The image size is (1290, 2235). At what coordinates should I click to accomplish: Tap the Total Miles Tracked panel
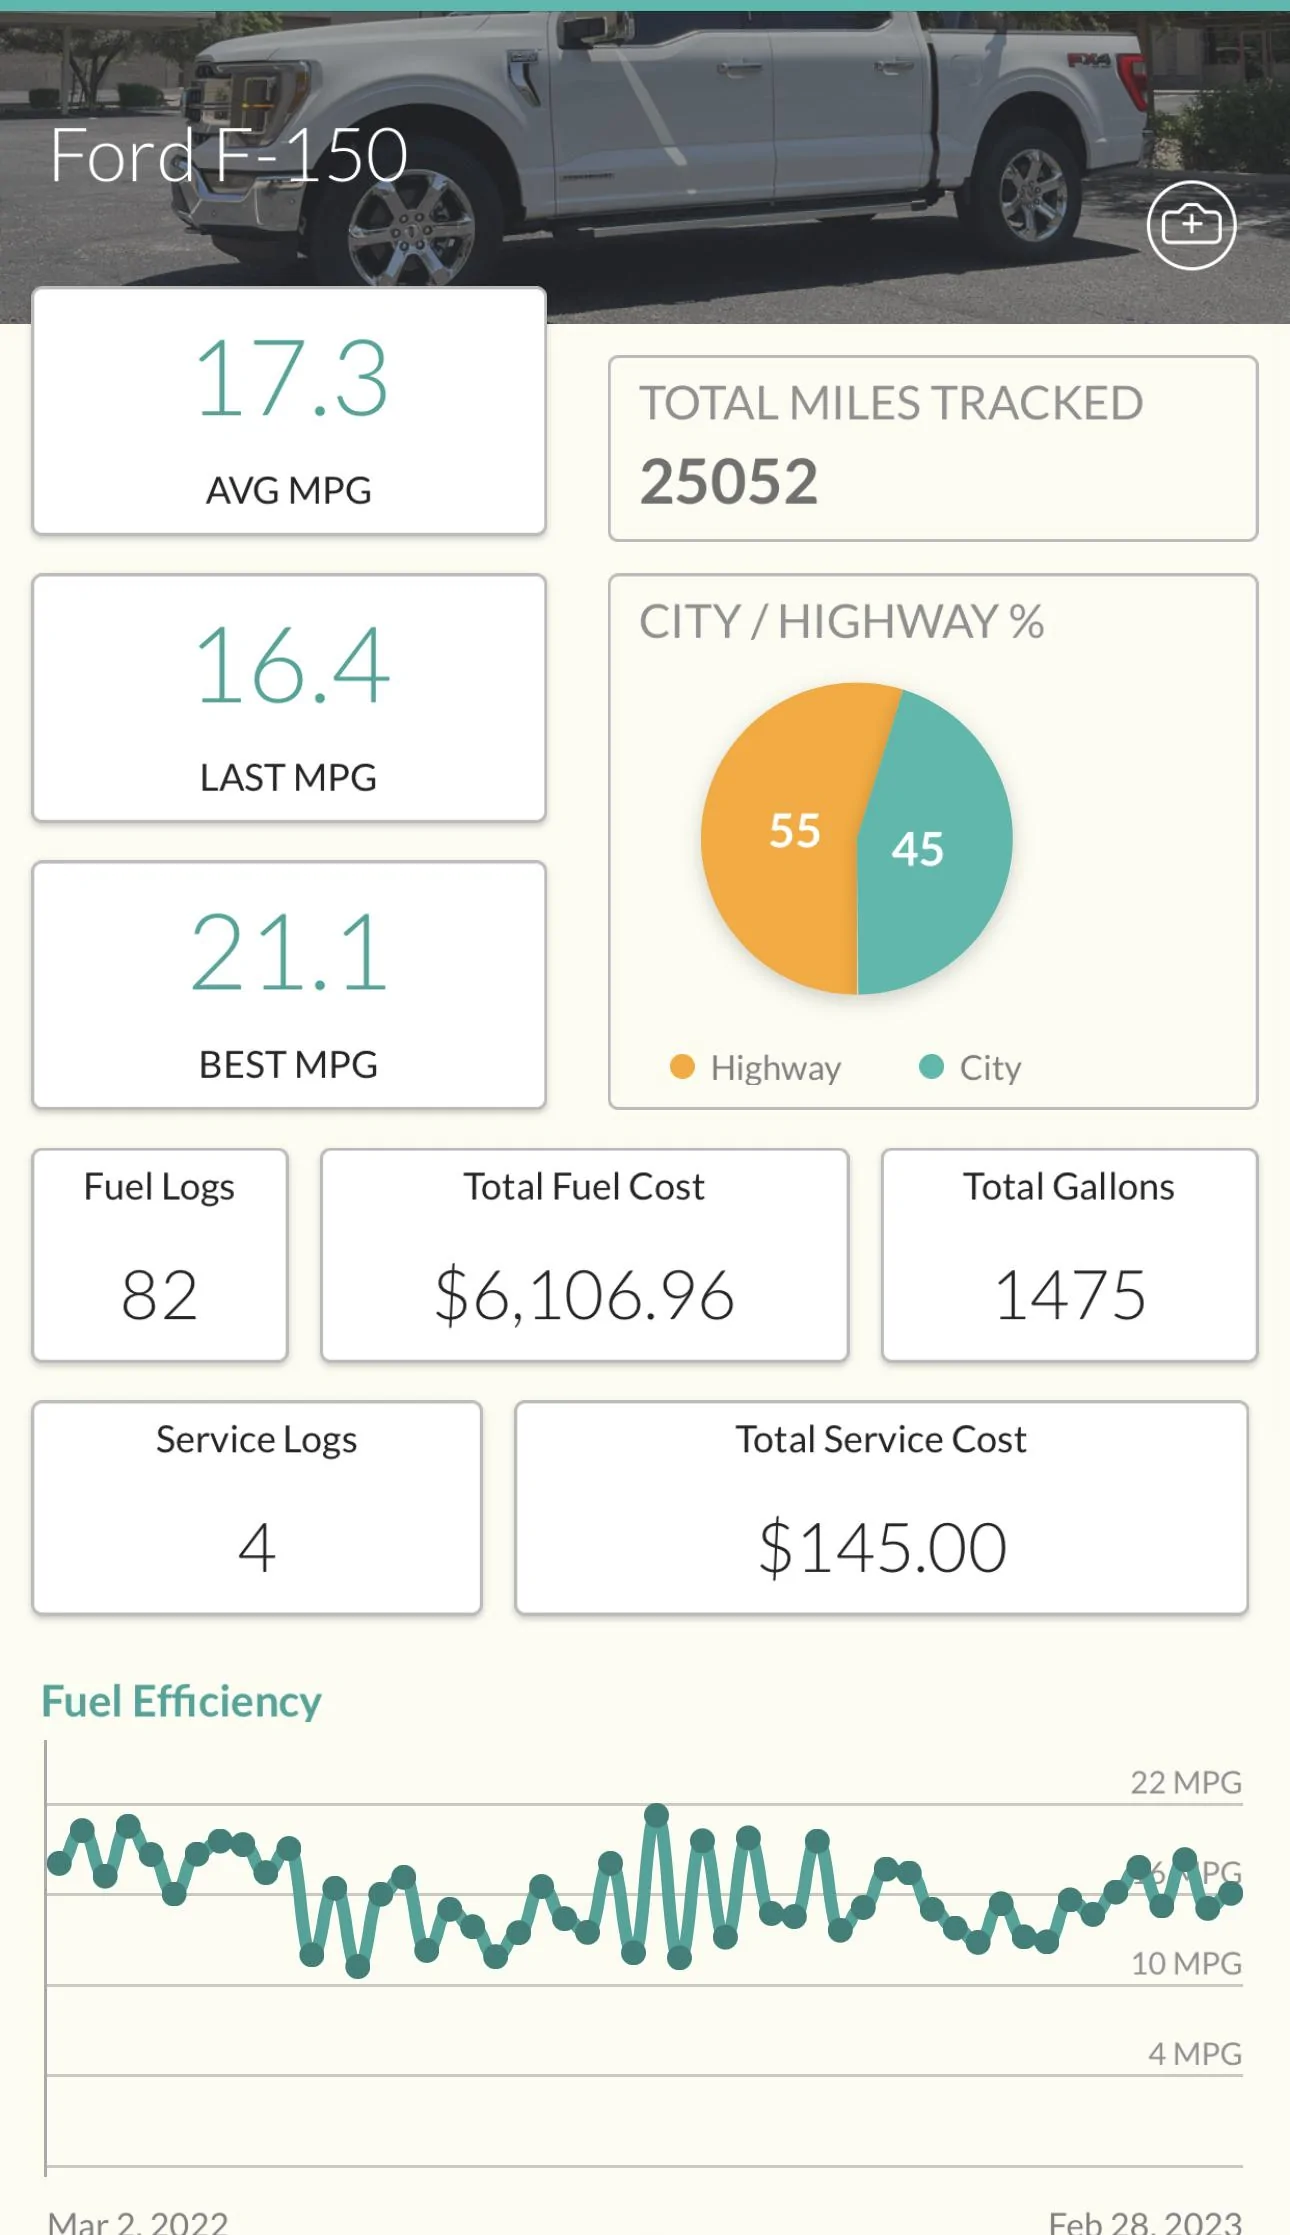tap(933, 448)
